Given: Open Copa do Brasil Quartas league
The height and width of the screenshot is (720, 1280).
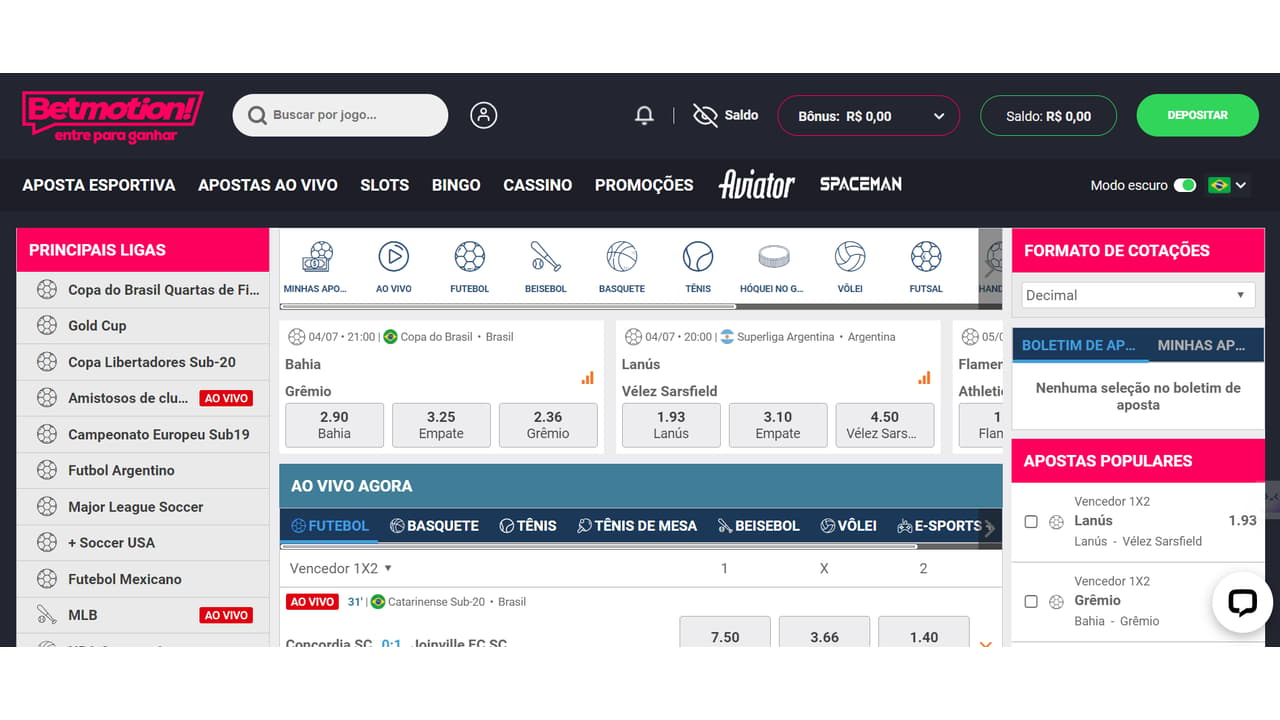Looking at the screenshot, I should 143,290.
